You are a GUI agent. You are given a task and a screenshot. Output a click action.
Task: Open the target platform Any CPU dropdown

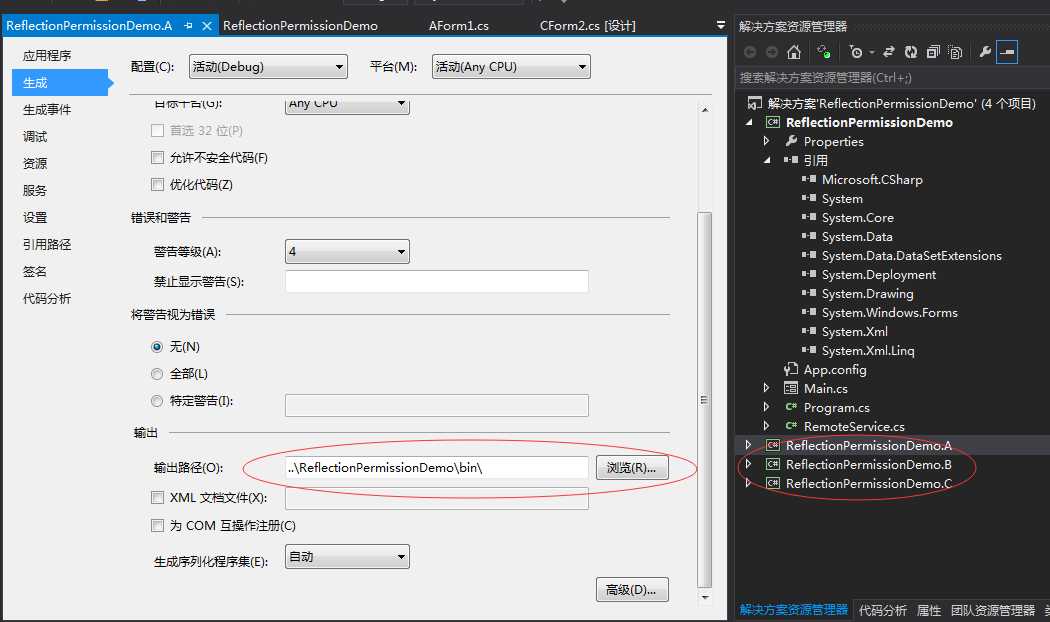[347, 105]
